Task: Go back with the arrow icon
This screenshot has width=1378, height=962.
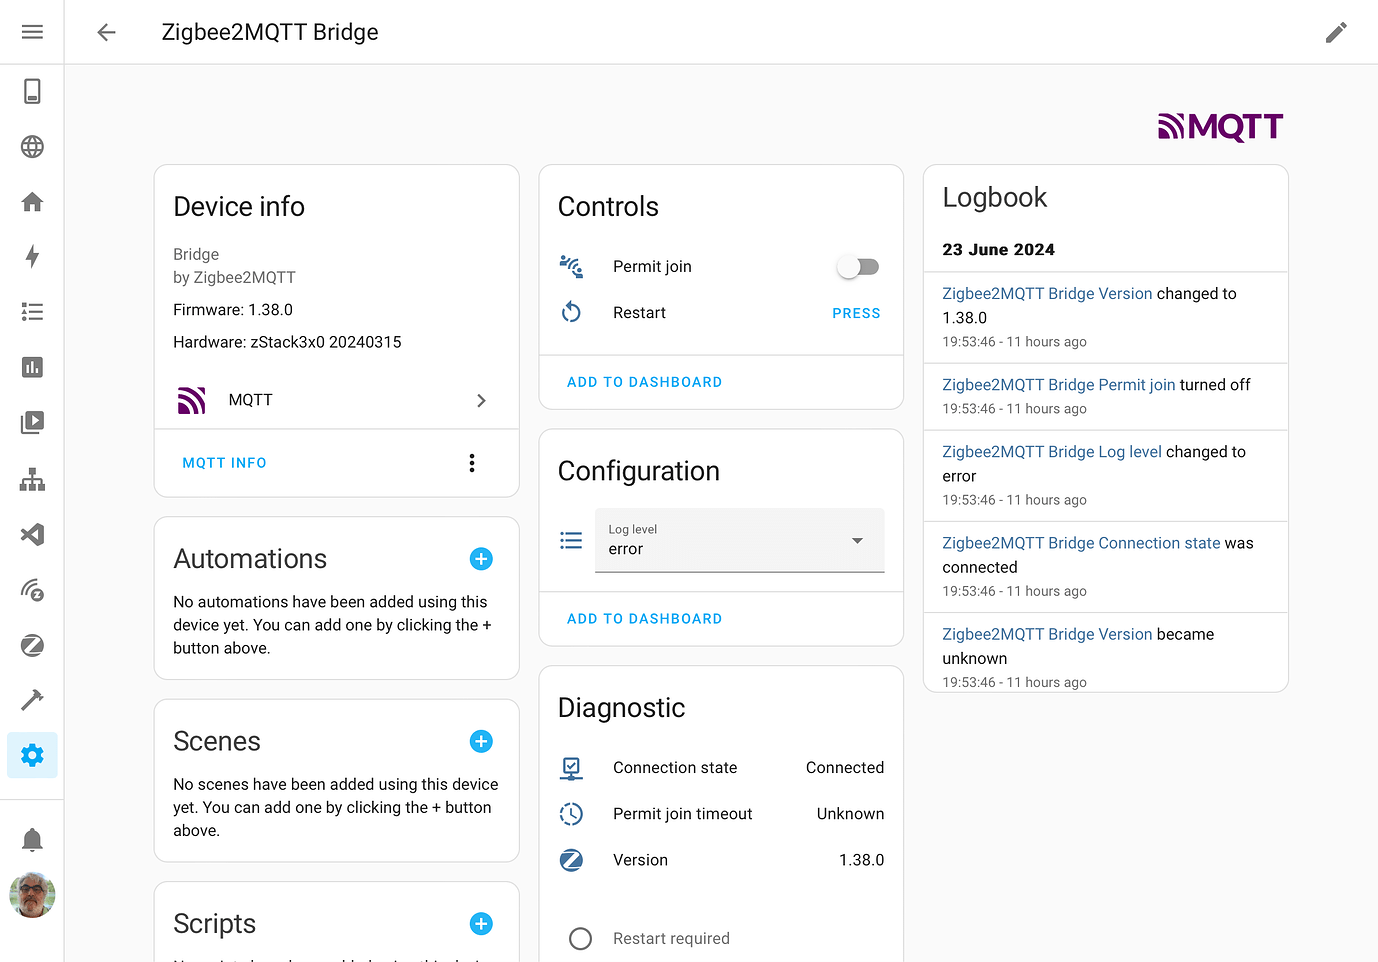Action: [x=107, y=32]
